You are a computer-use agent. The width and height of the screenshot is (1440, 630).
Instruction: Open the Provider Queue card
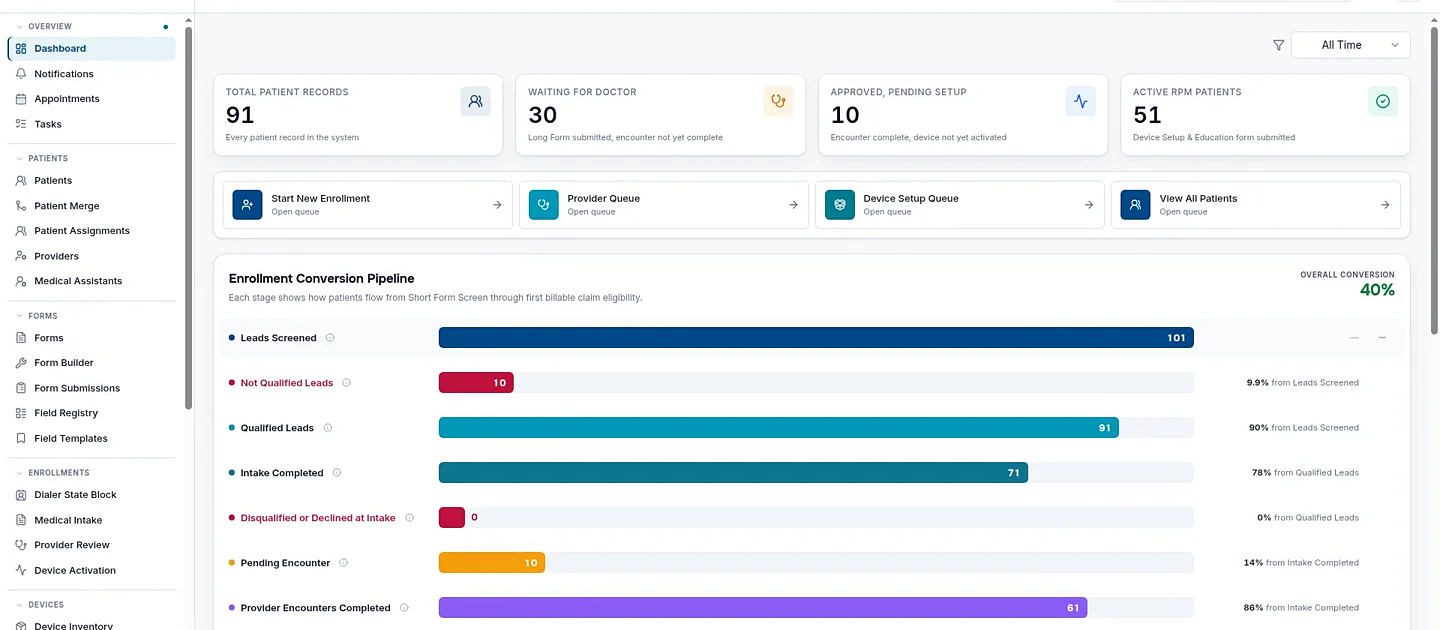tap(663, 205)
